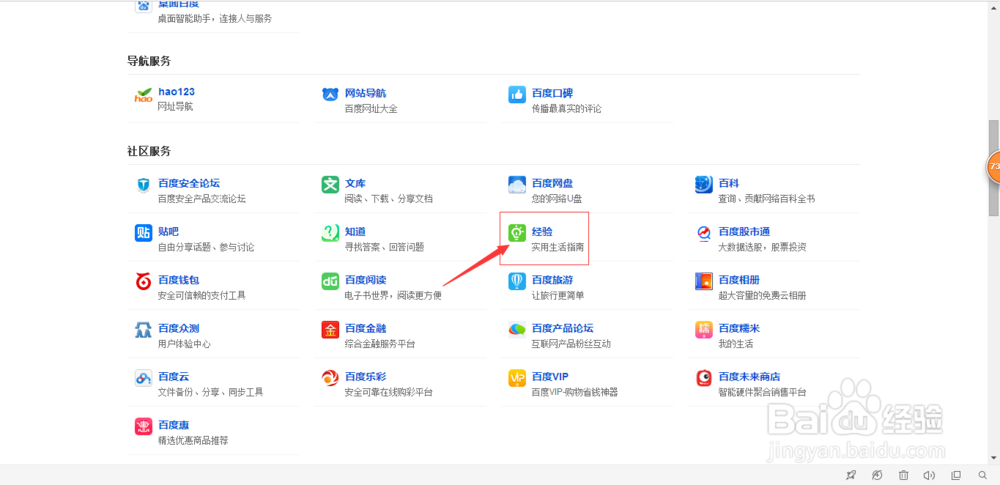1000x485 pixels.
Task: Click the 百度众测 icon
Action: tap(143, 330)
